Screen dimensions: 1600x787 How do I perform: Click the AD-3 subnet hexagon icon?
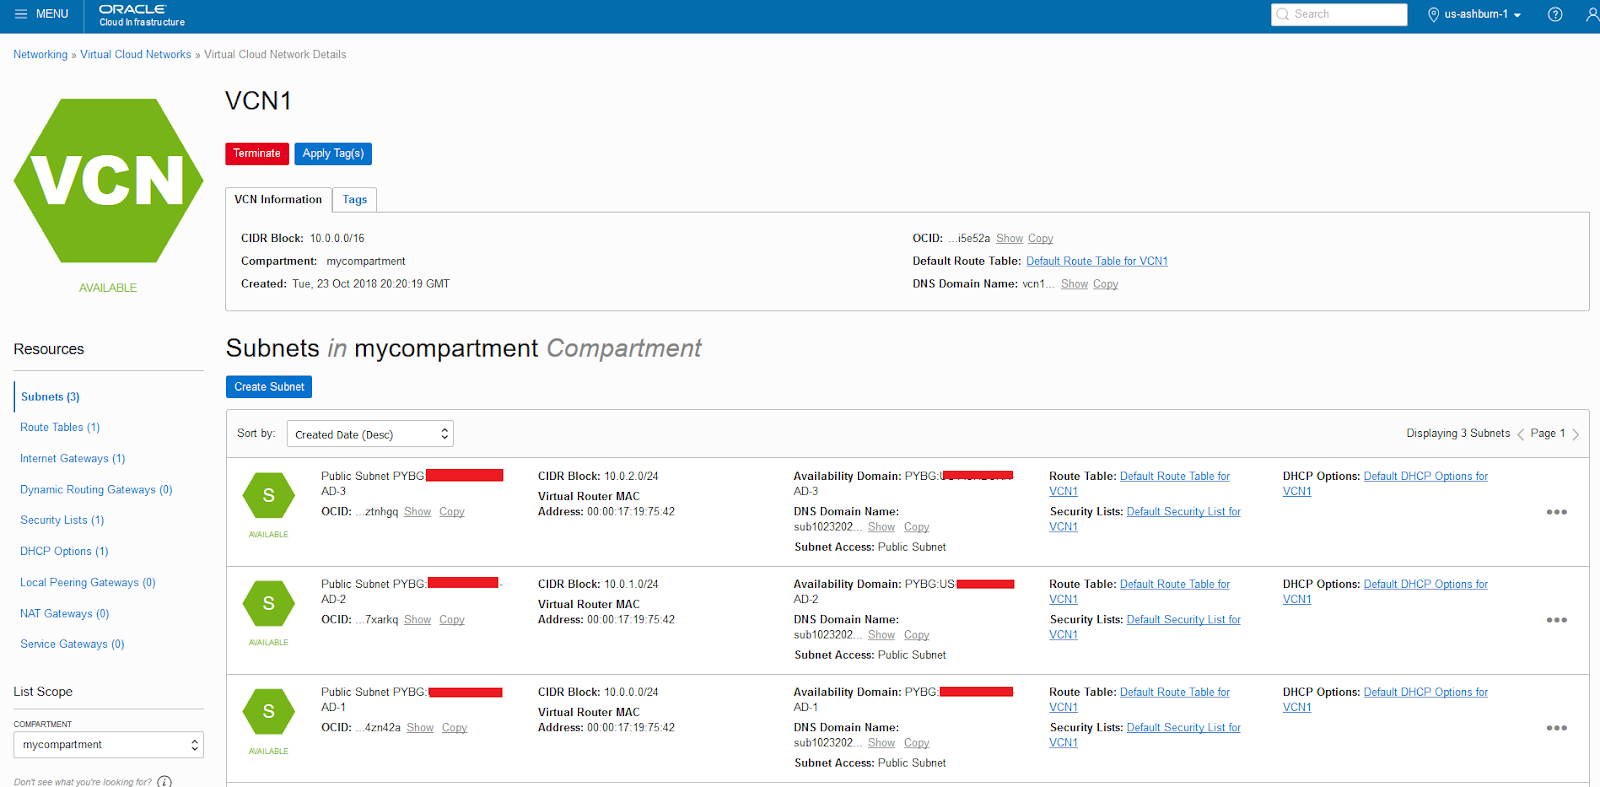[x=268, y=495]
